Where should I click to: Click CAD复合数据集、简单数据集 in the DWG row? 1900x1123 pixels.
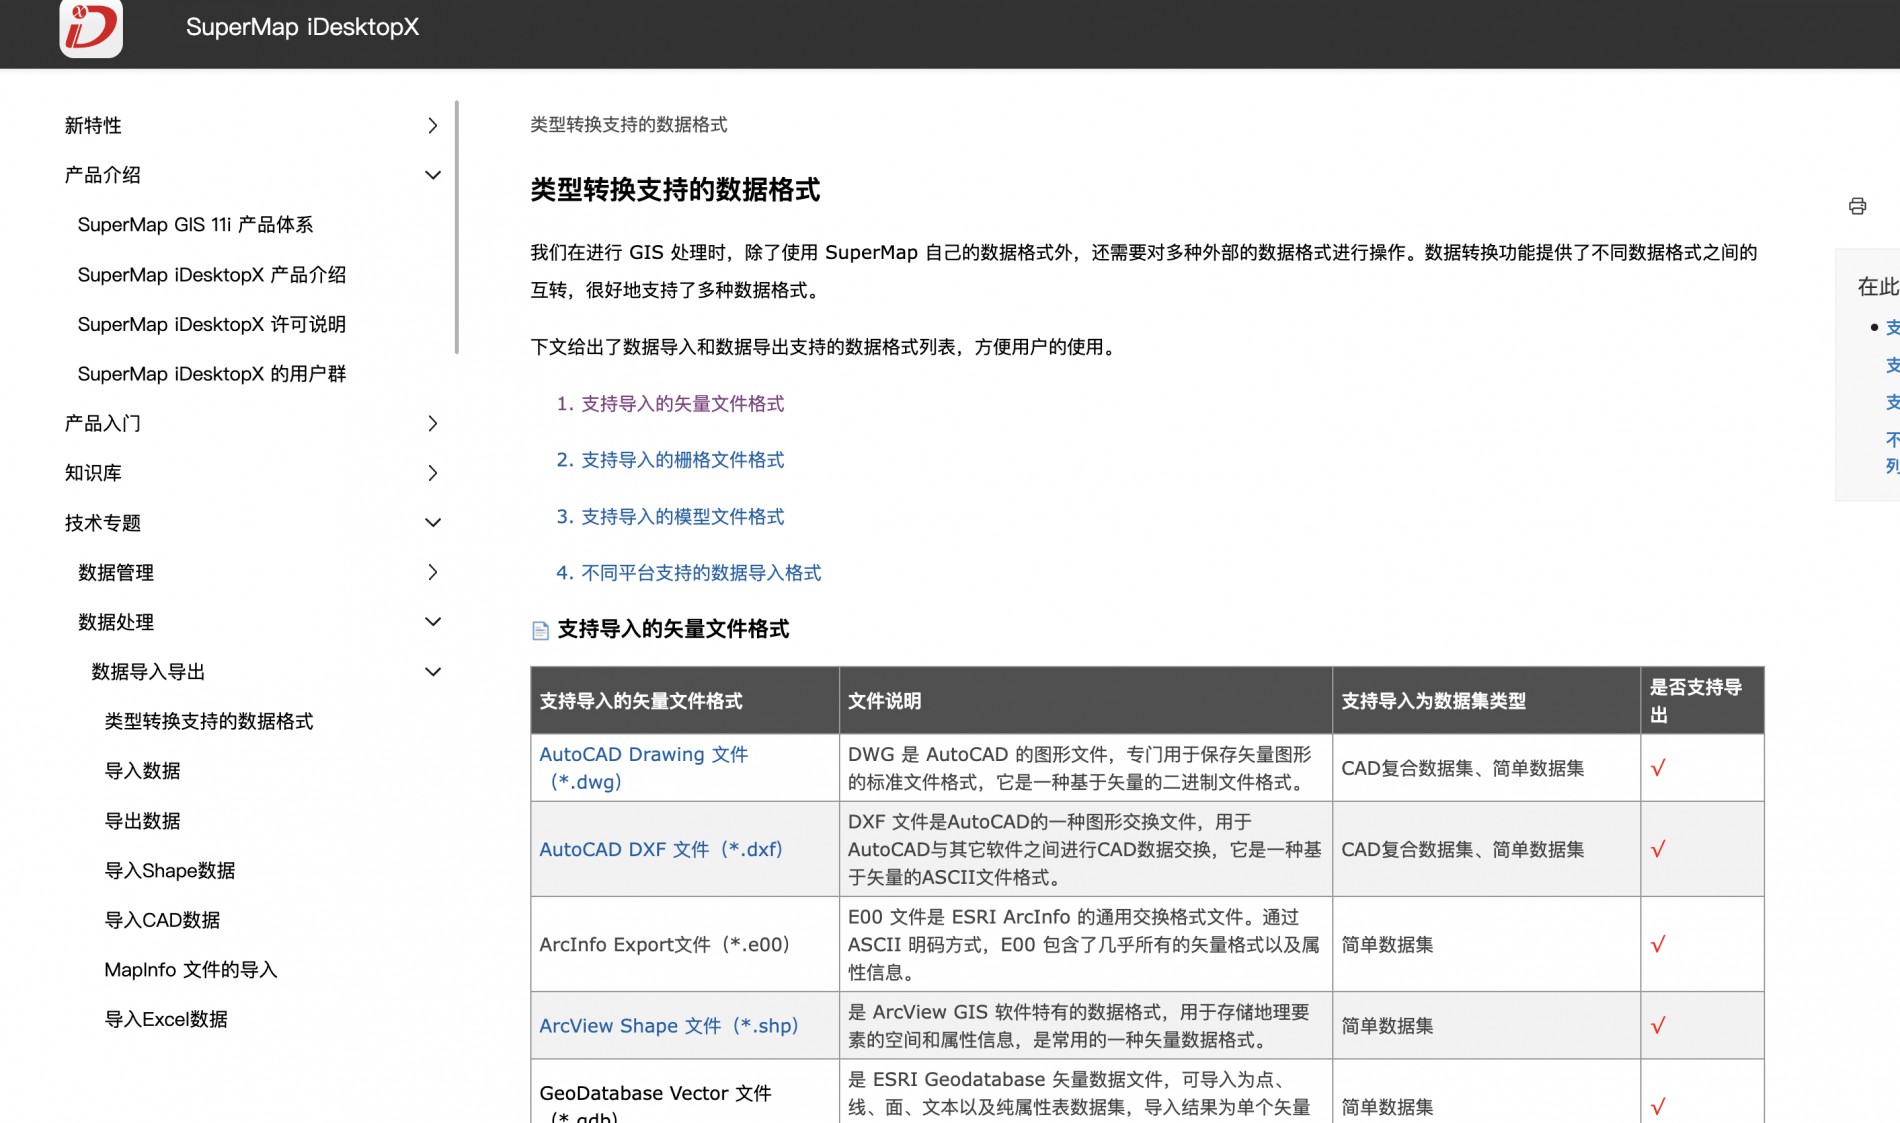point(1462,768)
